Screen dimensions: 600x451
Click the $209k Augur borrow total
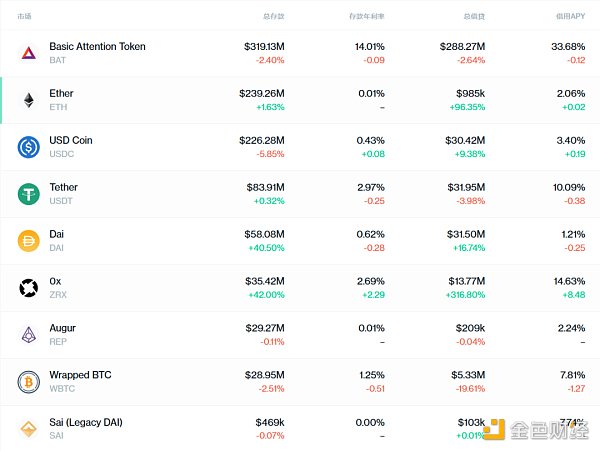[470, 328]
